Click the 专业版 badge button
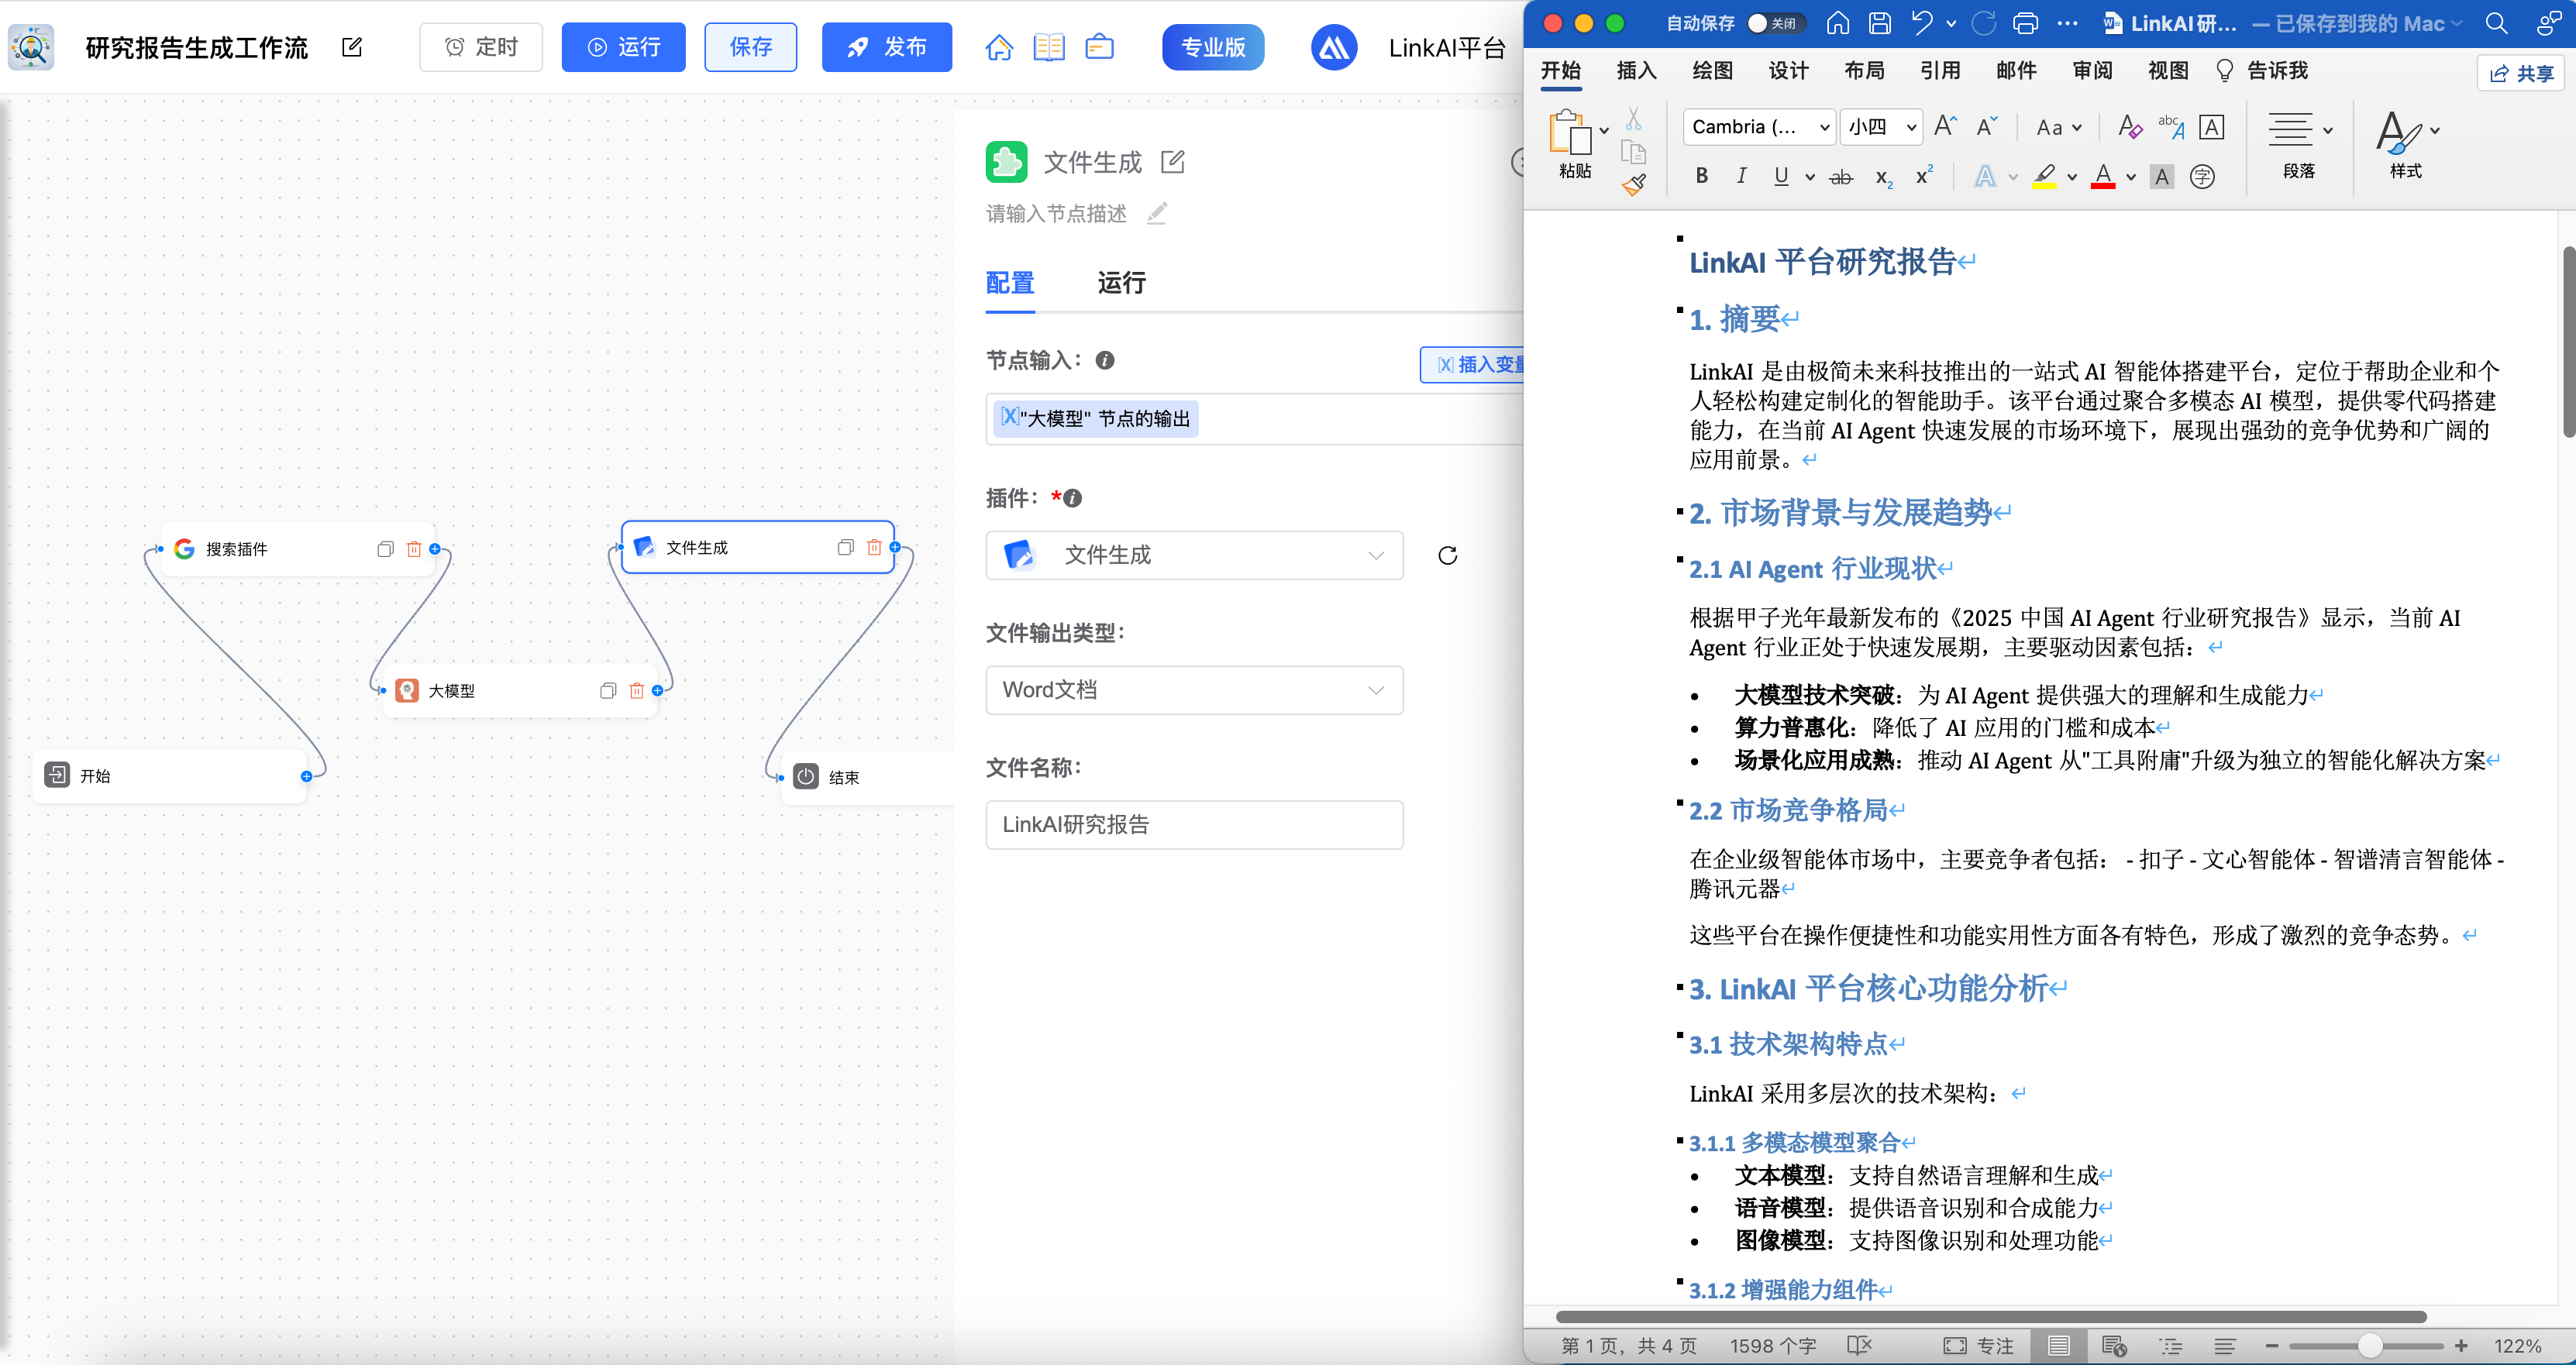Image resolution: width=2576 pixels, height=1365 pixels. click(1213, 47)
